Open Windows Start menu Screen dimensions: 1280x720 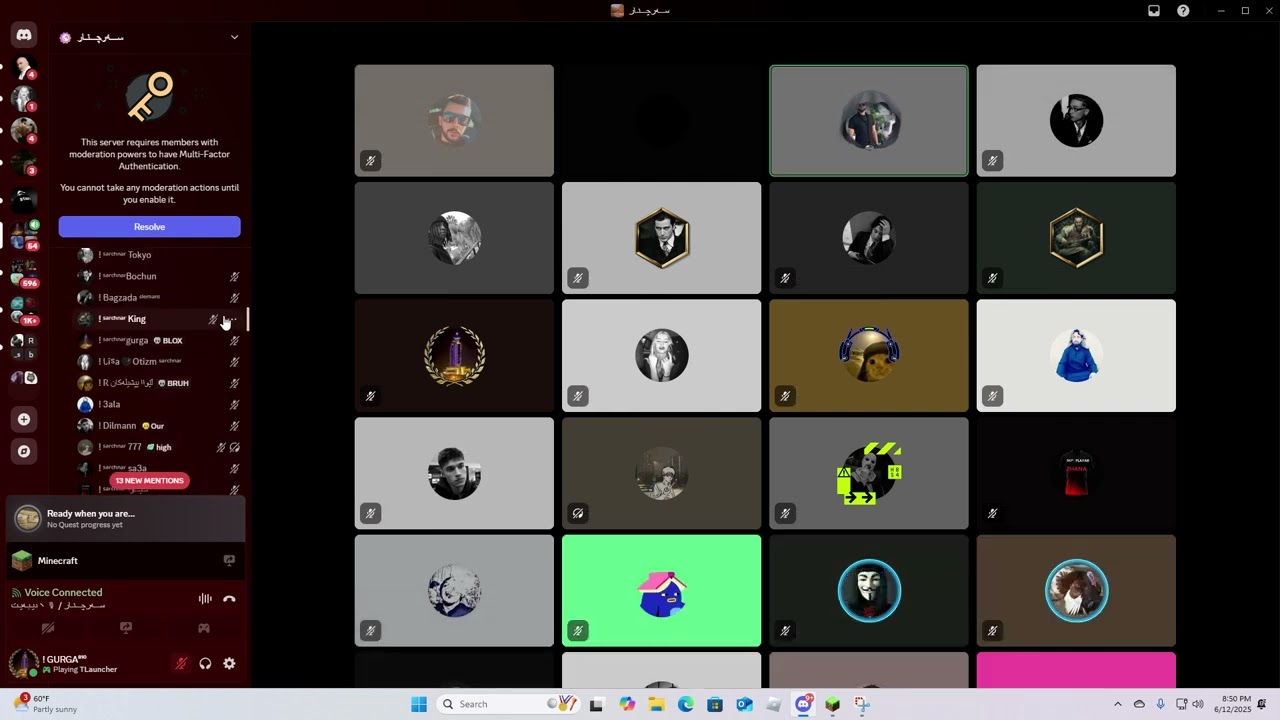(x=419, y=704)
